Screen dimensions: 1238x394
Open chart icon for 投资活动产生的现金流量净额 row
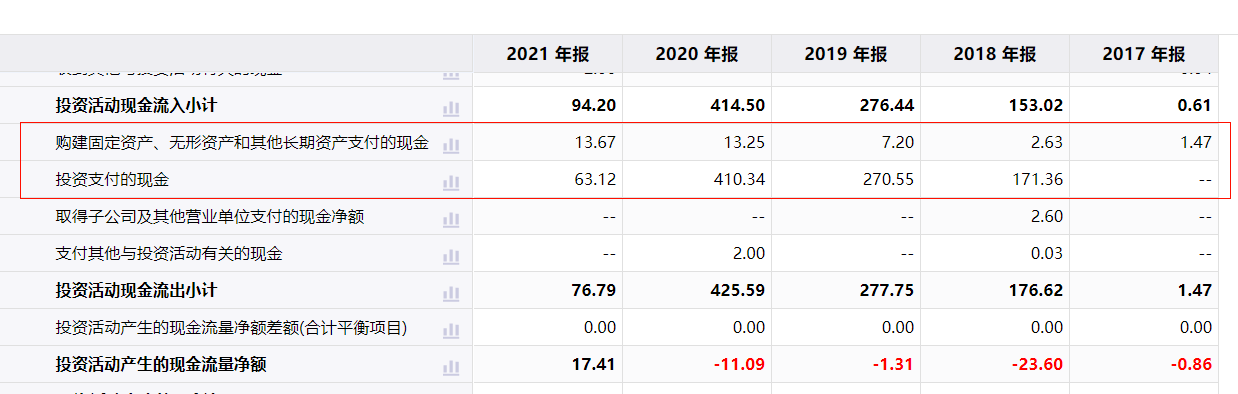tap(451, 366)
